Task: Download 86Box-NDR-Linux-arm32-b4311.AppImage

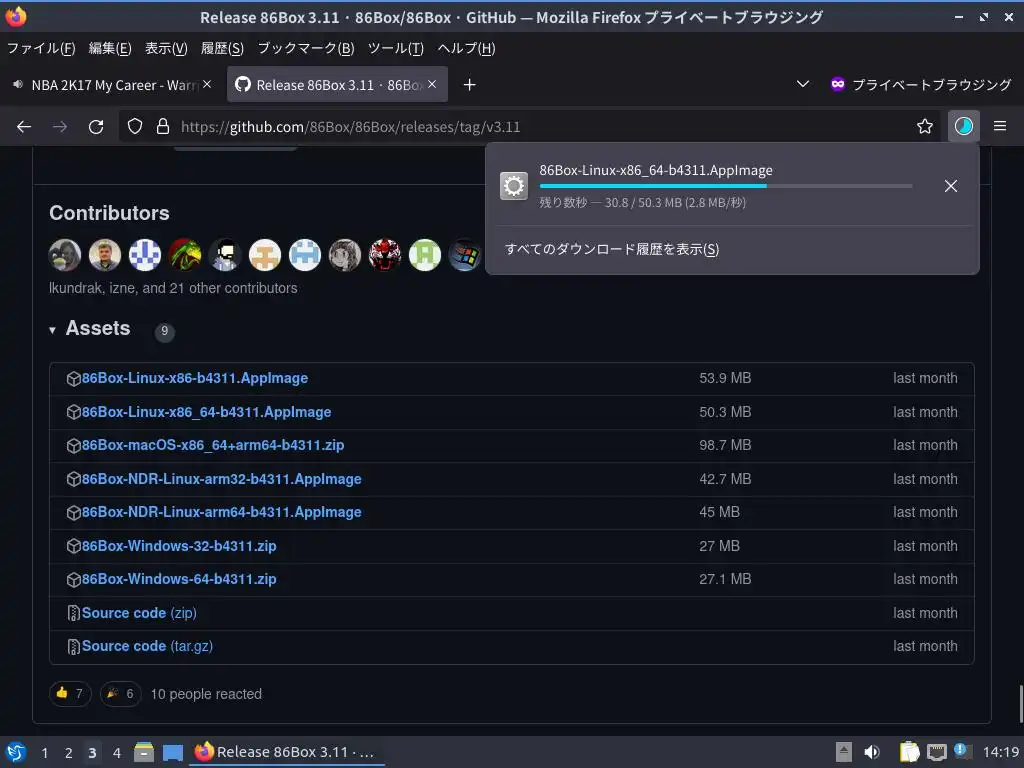Action: 221,479
